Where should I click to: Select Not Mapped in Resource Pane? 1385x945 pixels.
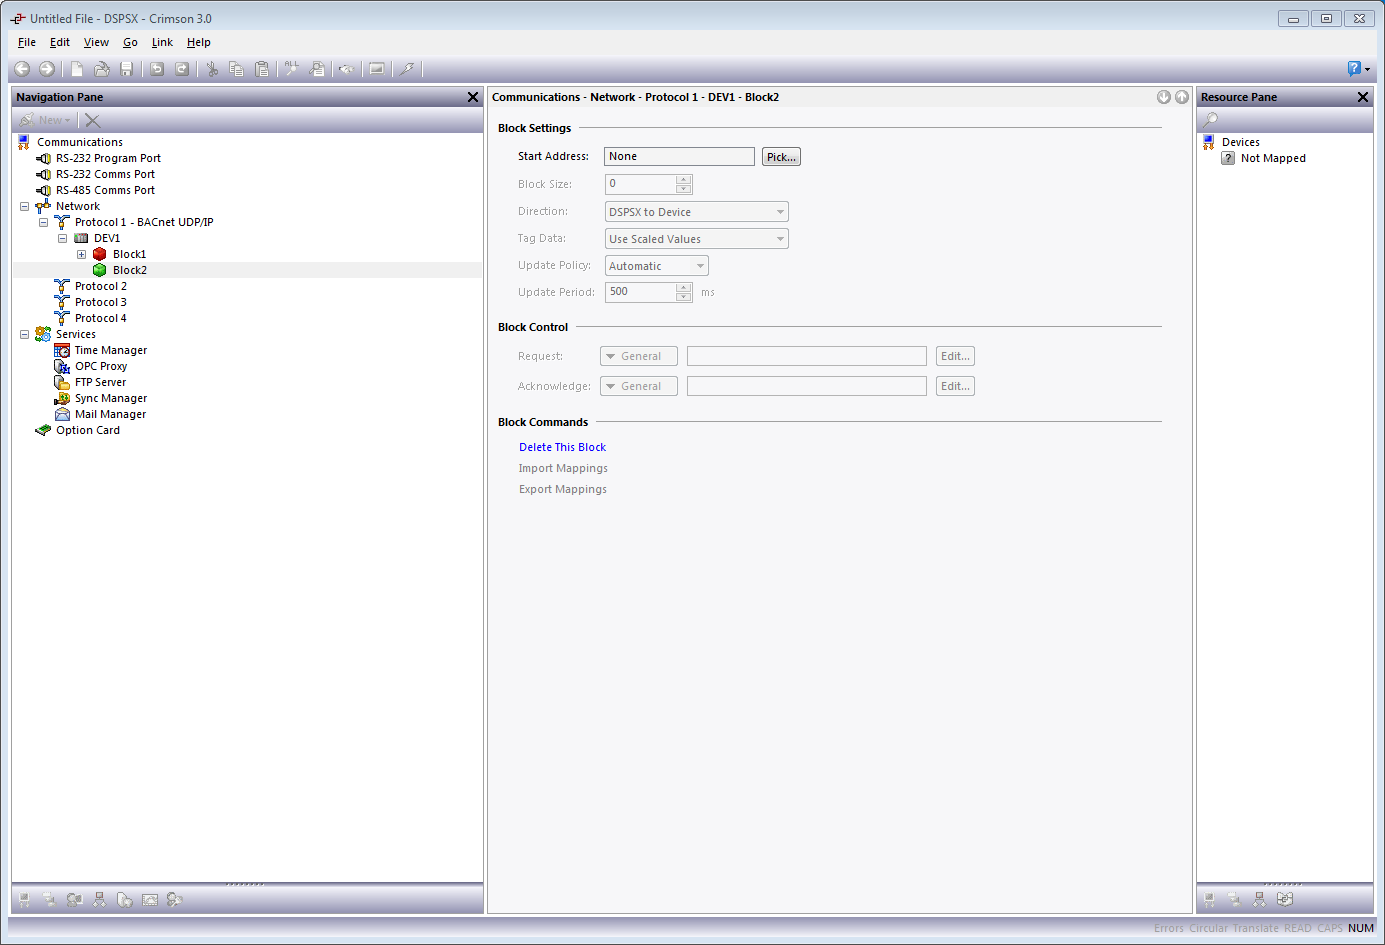1273,158
